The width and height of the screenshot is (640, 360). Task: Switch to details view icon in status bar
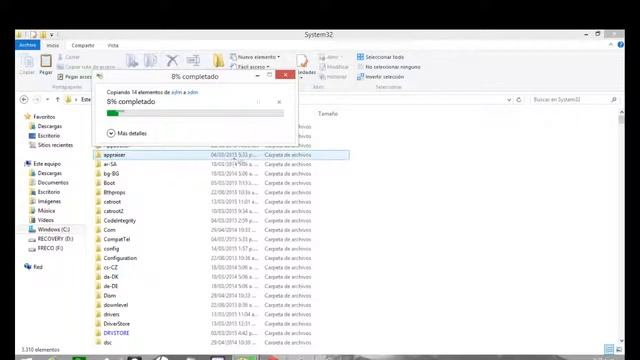609,349
